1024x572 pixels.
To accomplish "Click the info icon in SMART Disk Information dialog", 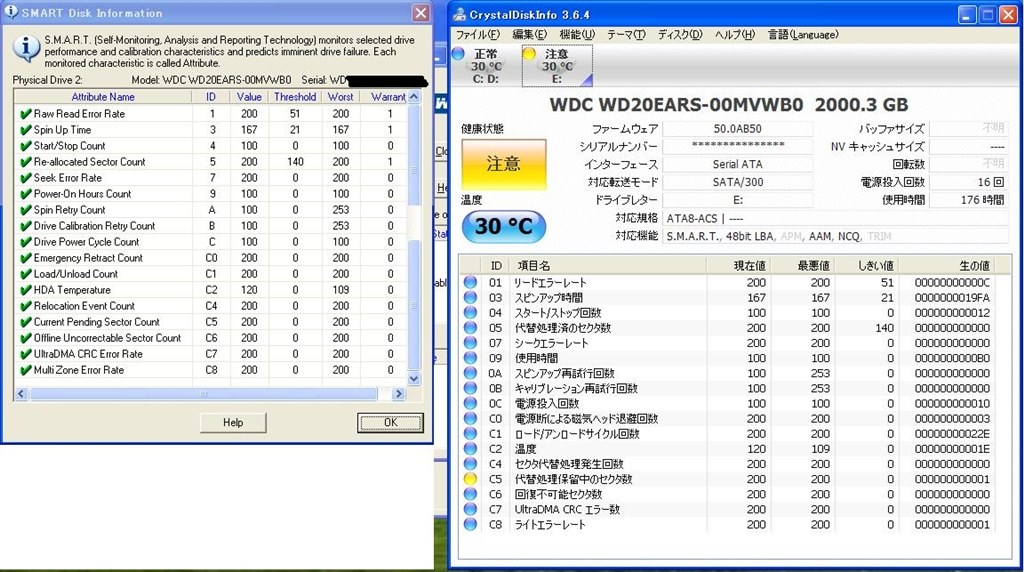I will (x=26, y=48).
